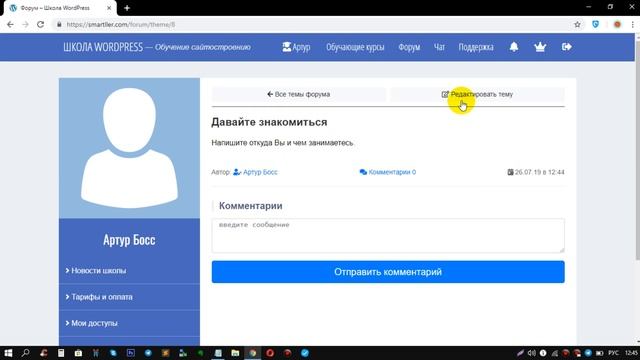Reload the page
The height and width of the screenshot is (360, 640).
point(40,24)
